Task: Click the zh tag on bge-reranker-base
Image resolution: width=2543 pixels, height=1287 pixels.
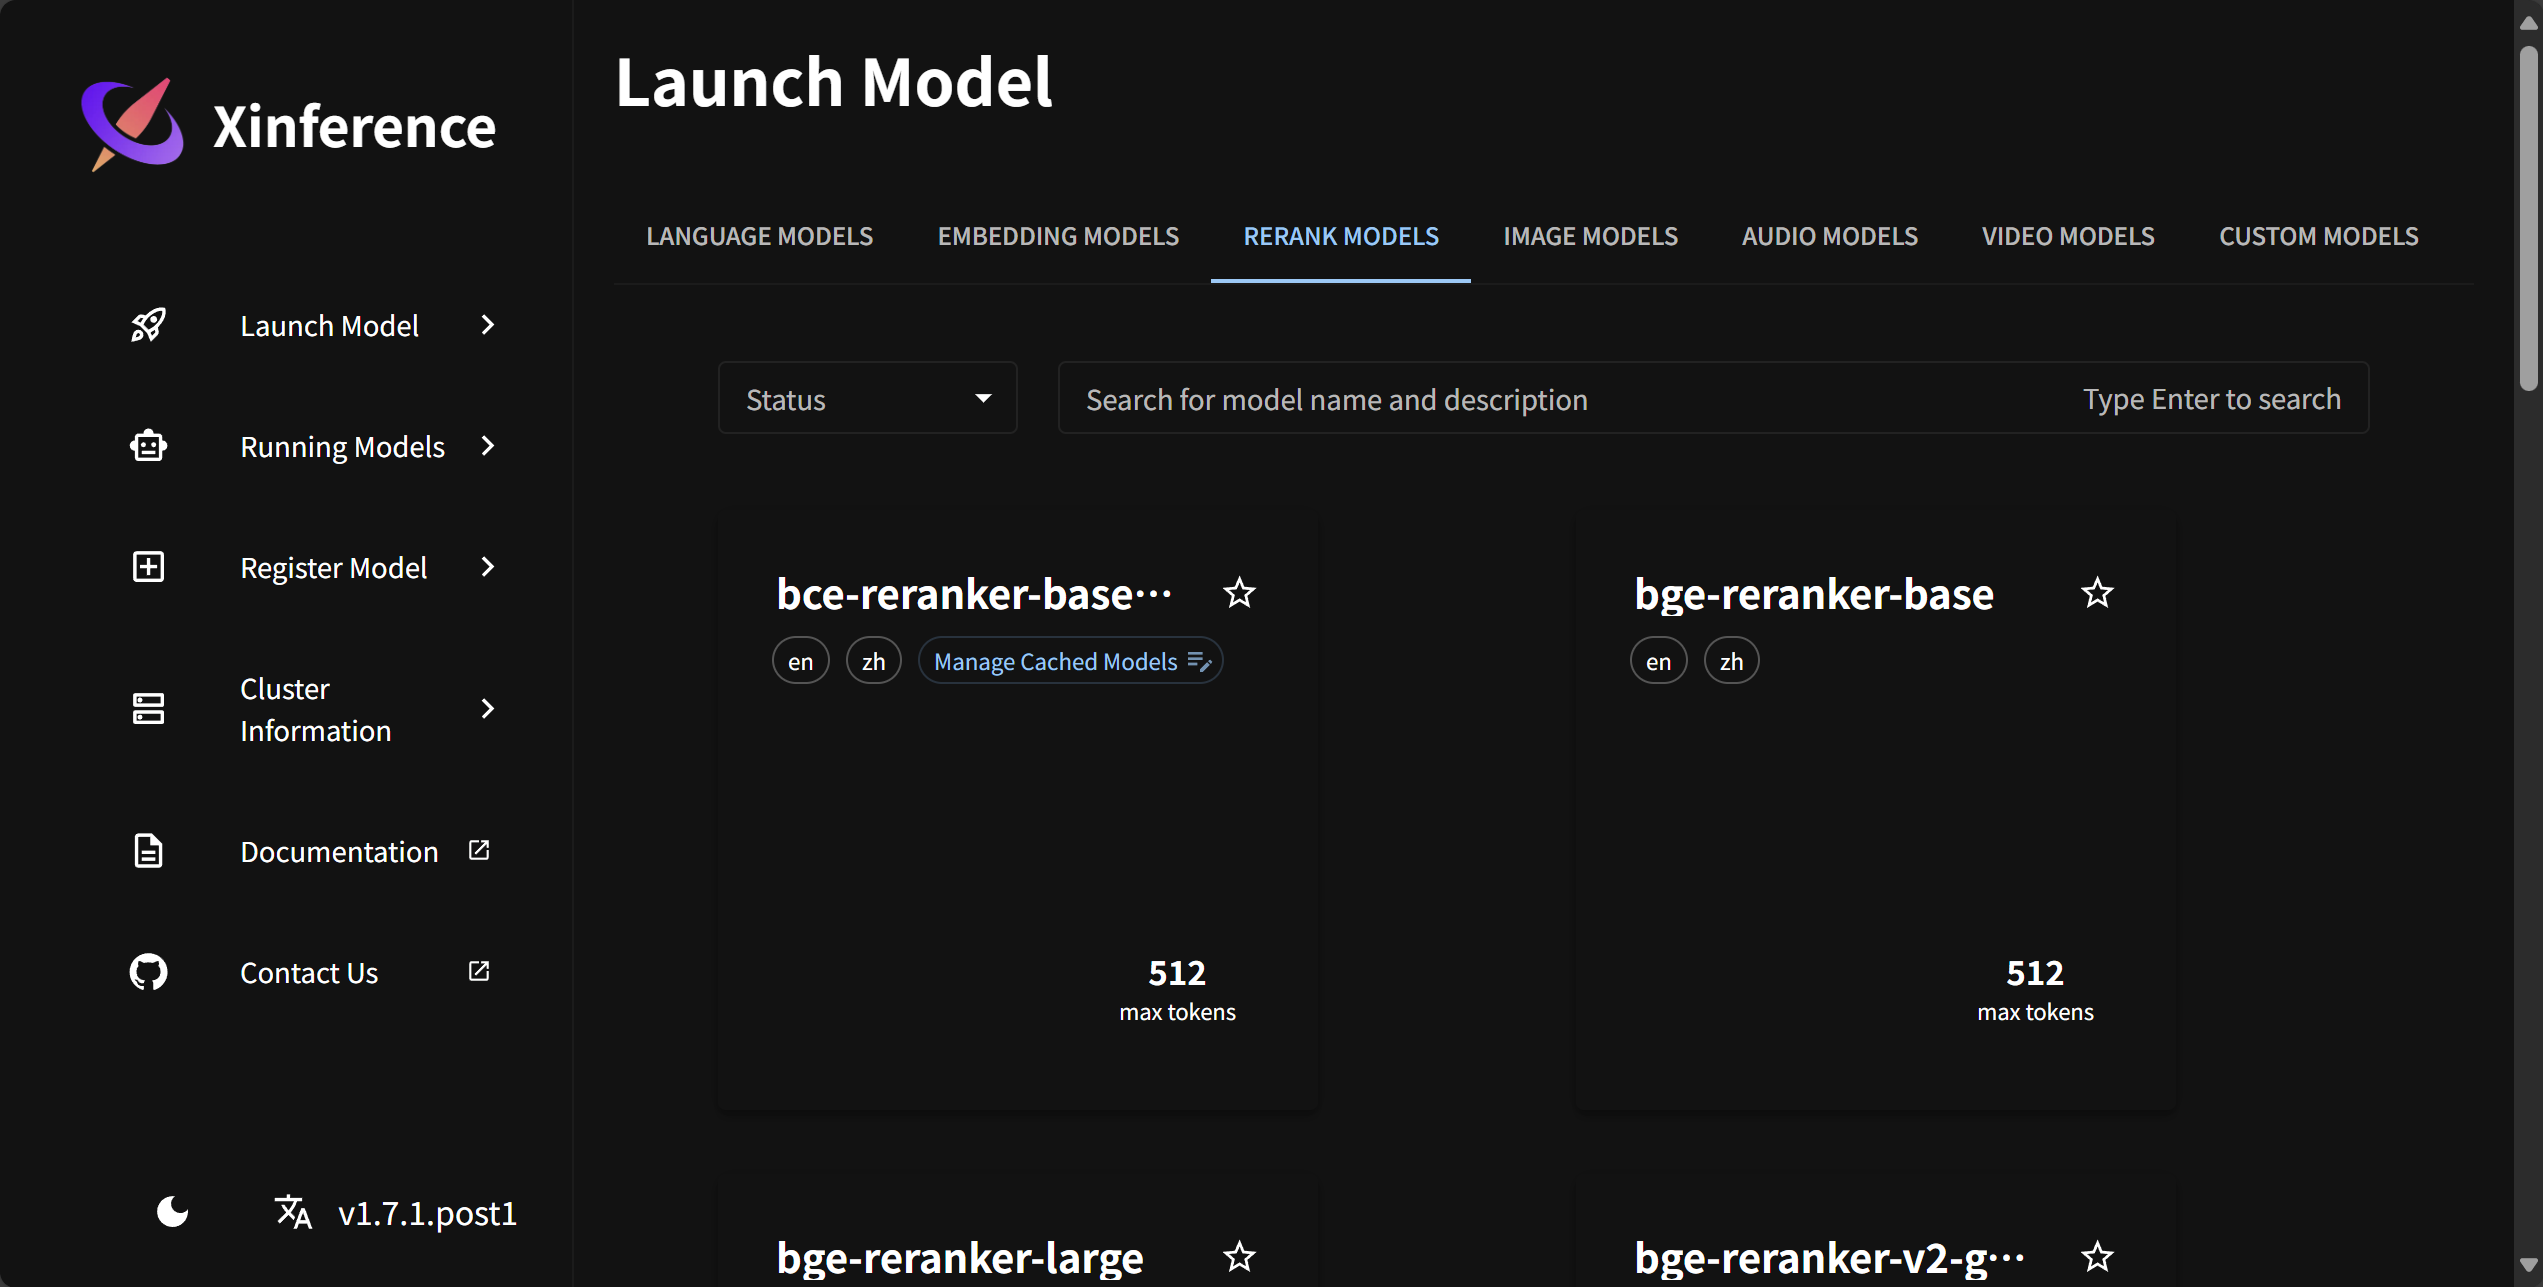Action: 1731,661
